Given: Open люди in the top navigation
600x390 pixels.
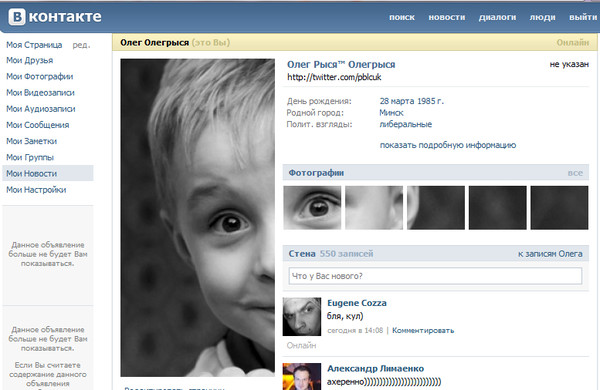Looking at the screenshot, I should click(x=542, y=17).
